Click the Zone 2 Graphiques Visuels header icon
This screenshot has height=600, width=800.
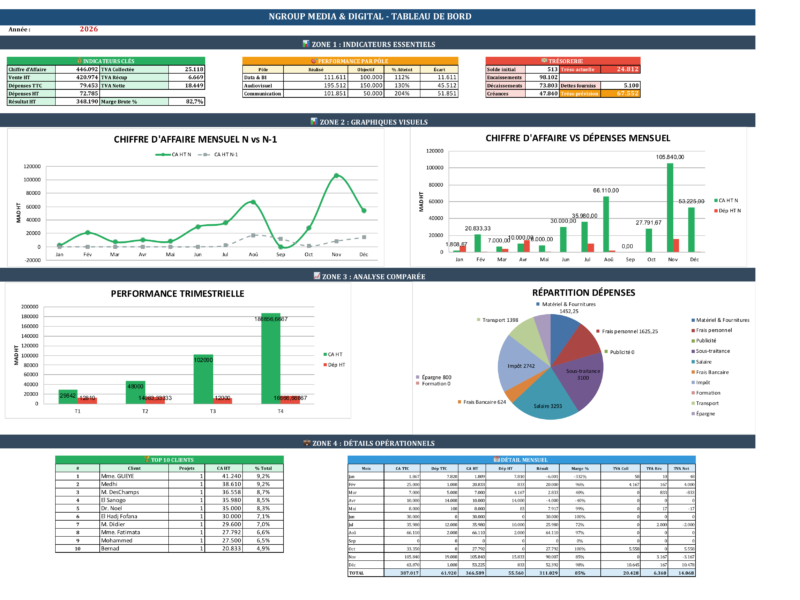pyautogui.click(x=314, y=121)
